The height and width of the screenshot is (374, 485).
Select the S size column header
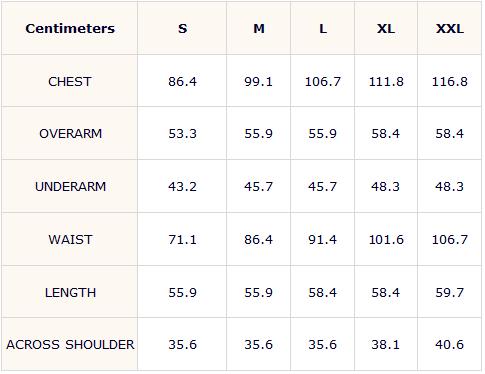click(182, 28)
